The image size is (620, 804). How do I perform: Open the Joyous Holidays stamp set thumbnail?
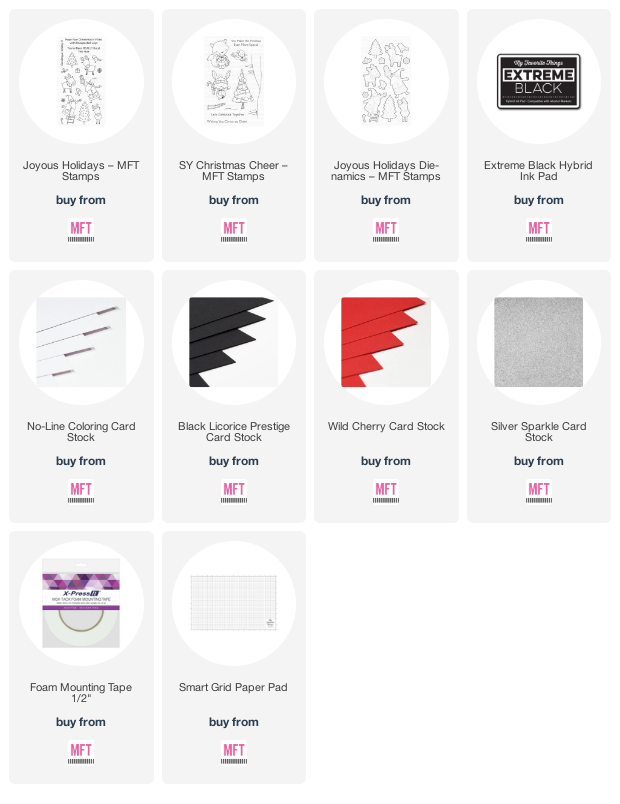pyautogui.click(x=81, y=82)
